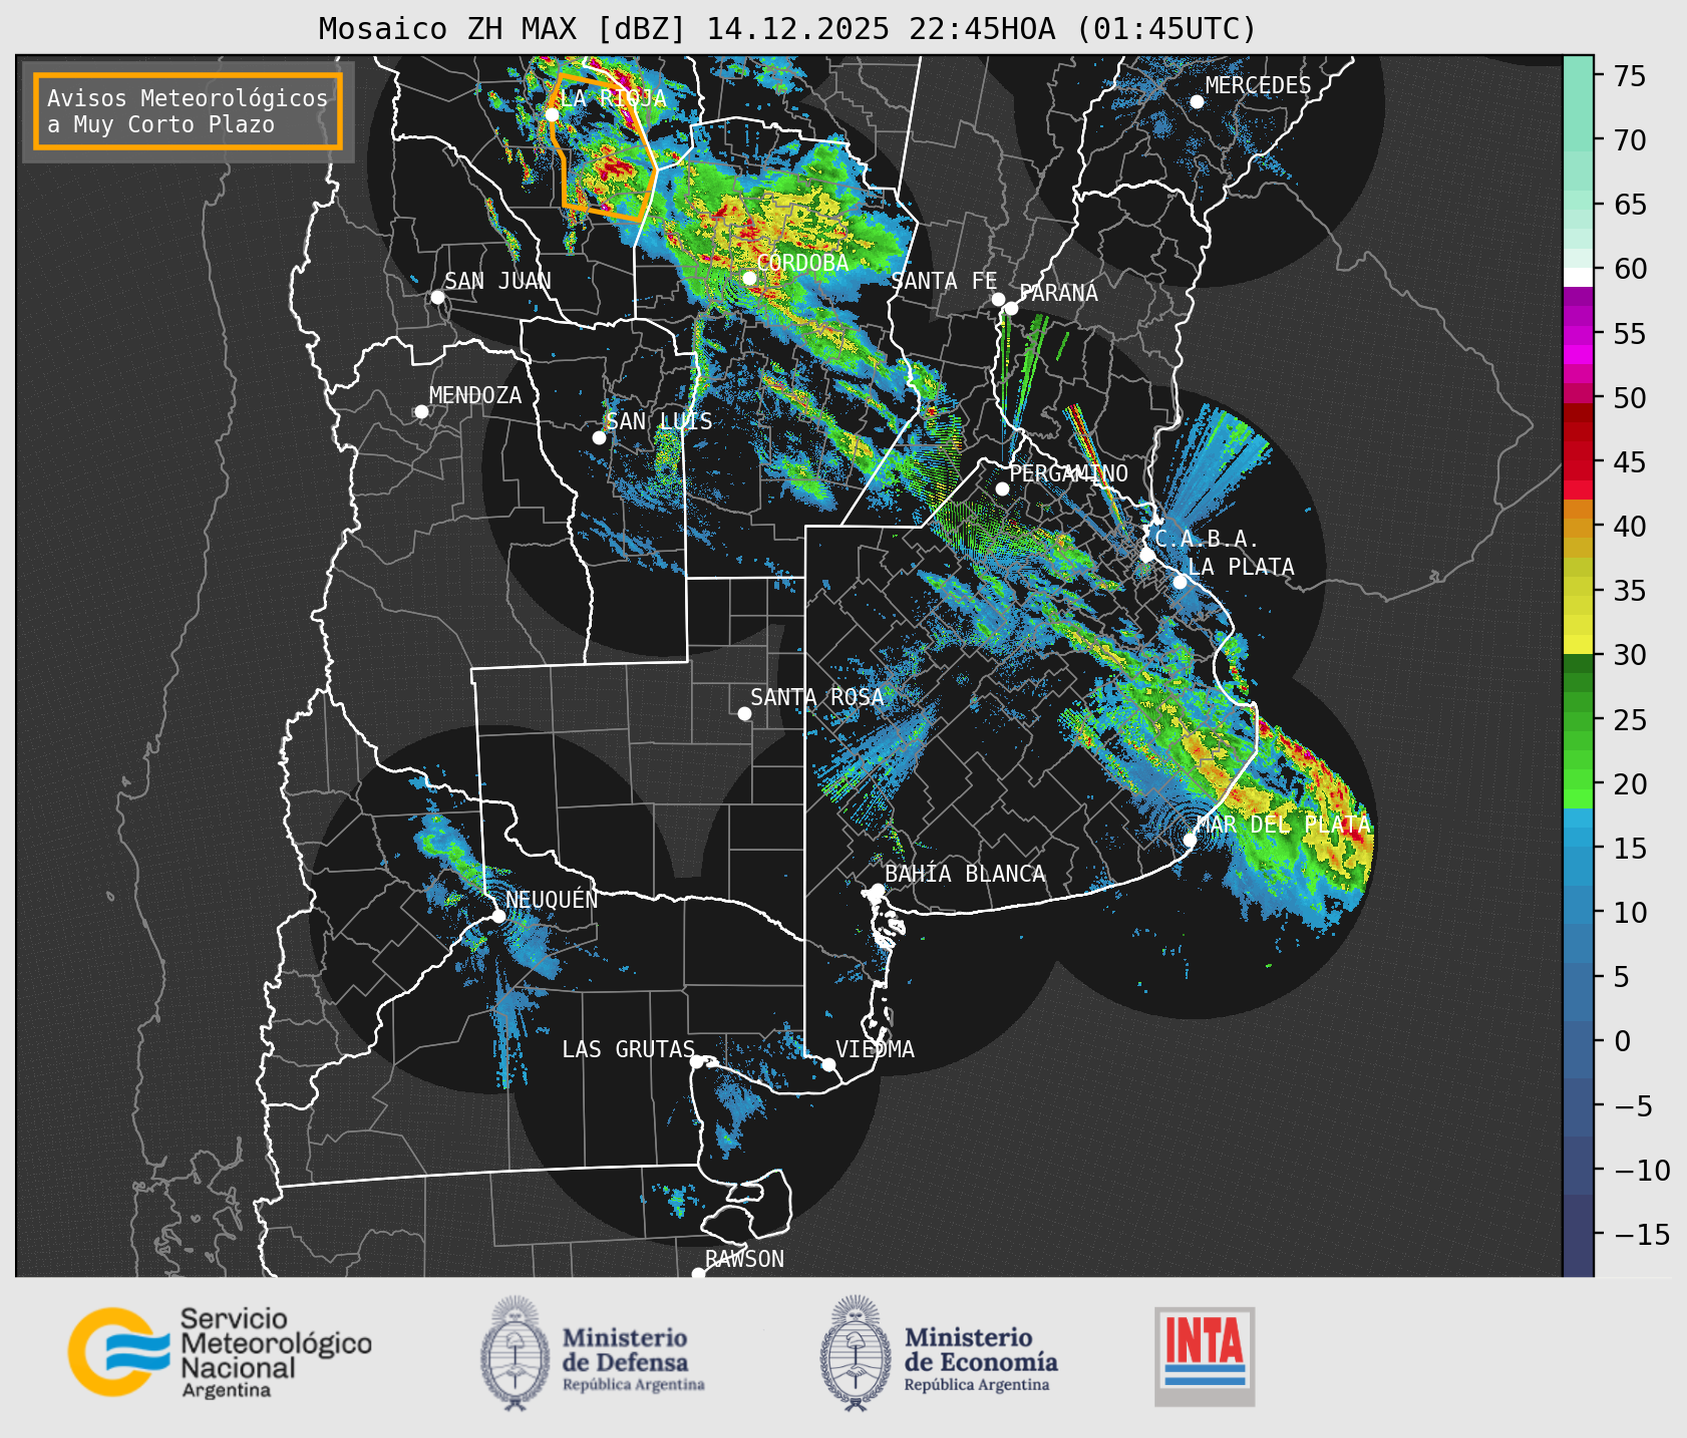This screenshot has height=1438, width=1687.
Task: Click the CORDOBA city label
Action: click(x=803, y=263)
